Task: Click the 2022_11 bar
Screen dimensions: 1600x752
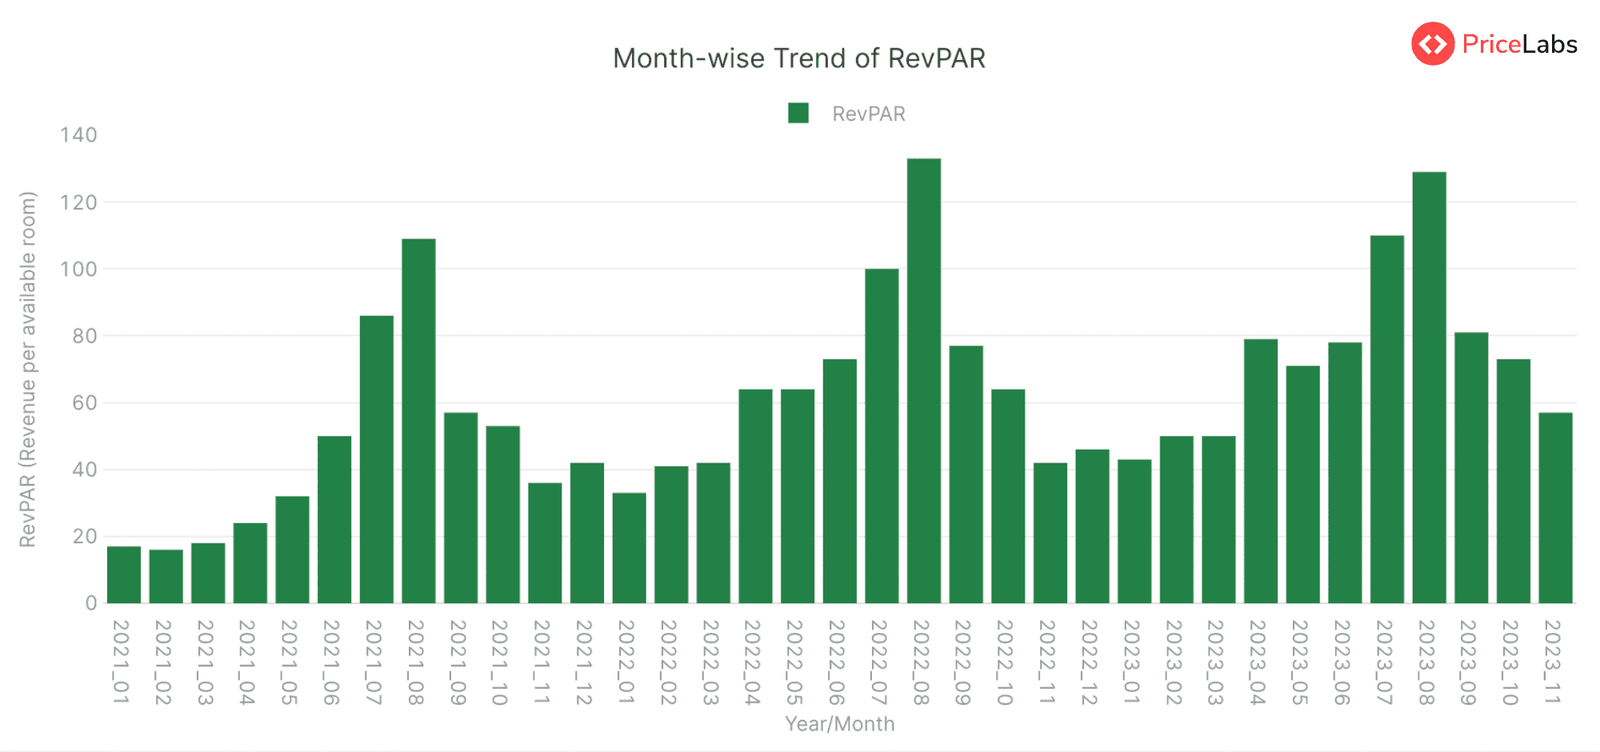Action: coord(1050,533)
